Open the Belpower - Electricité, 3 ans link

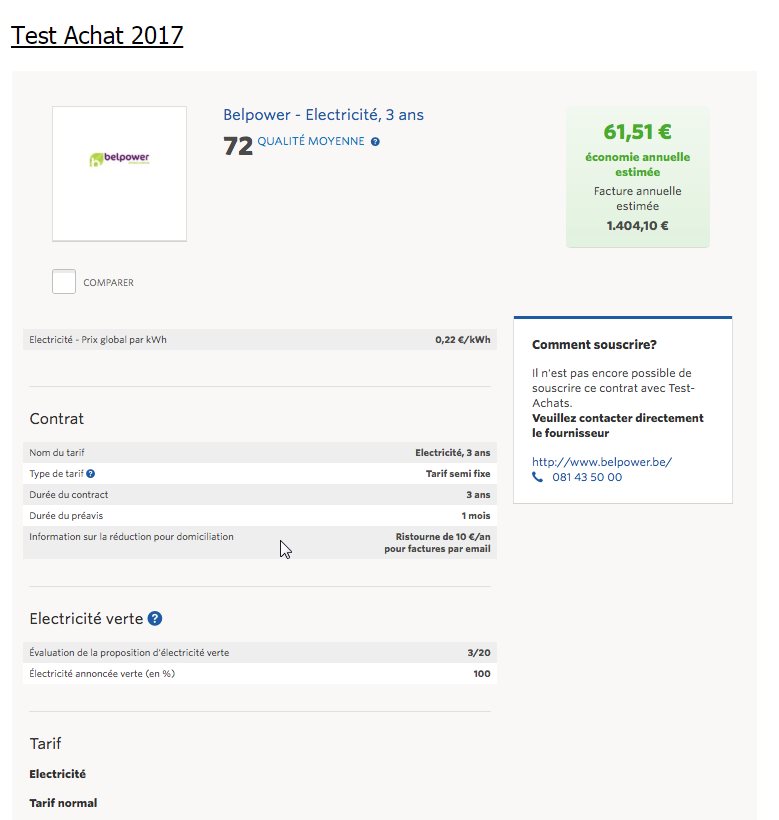coord(323,115)
